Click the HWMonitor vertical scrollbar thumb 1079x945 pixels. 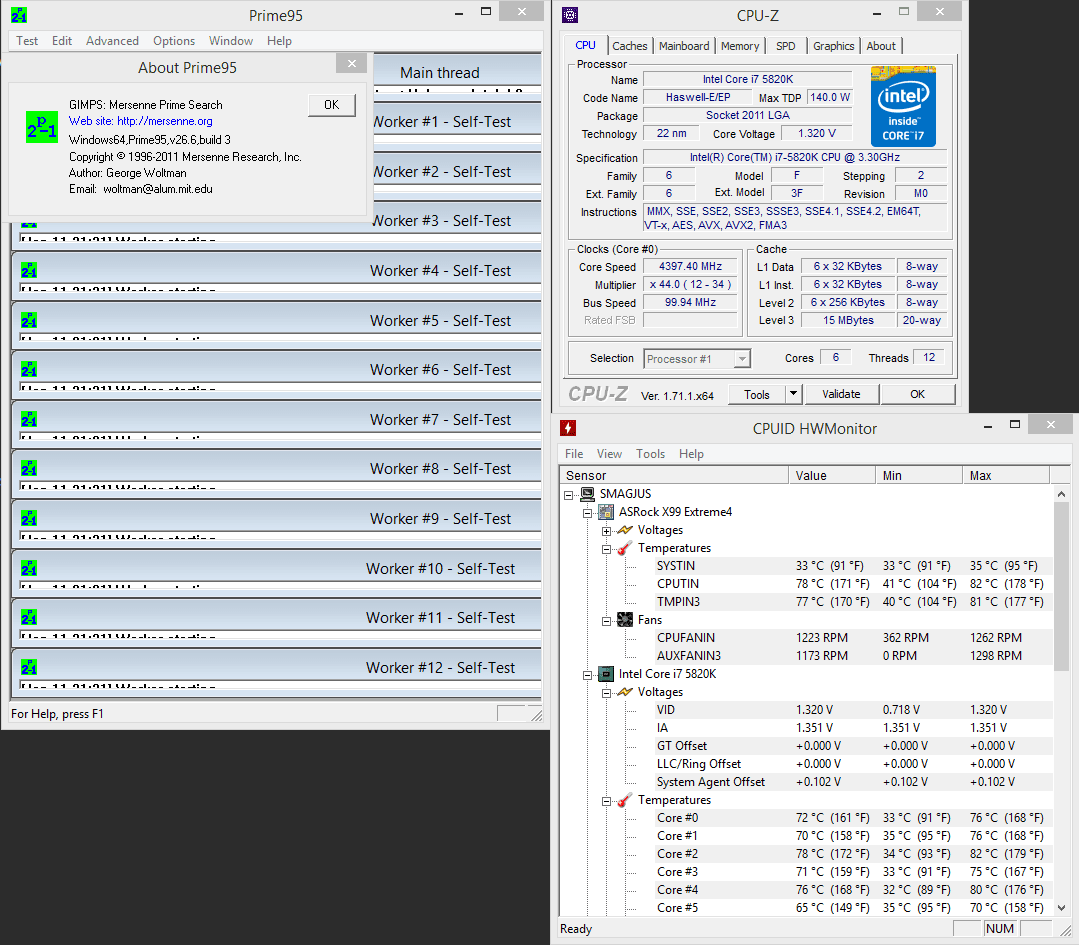pyautogui.click(x=1061, y=585)
